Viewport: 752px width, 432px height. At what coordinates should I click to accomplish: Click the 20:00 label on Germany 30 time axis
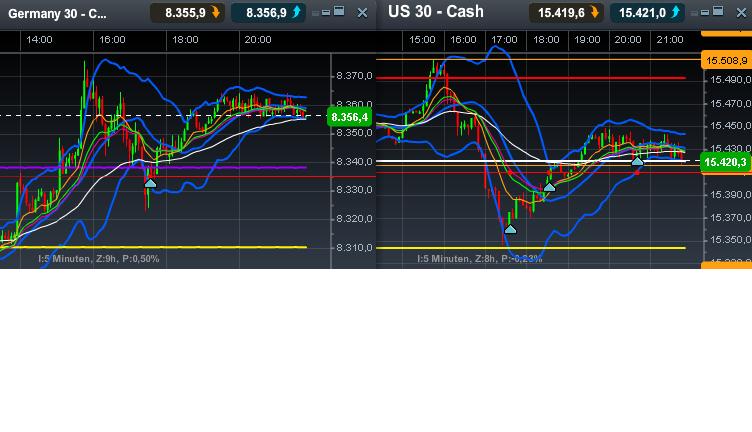[x=258, y=40]
